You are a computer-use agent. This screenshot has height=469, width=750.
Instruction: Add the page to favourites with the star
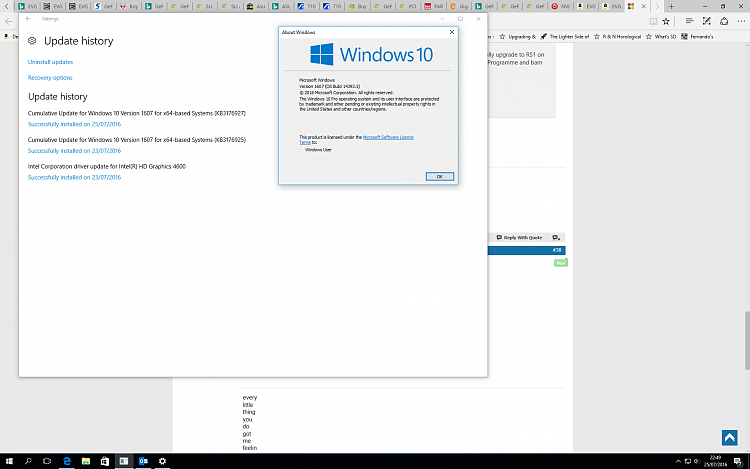(x=666, y=21)
